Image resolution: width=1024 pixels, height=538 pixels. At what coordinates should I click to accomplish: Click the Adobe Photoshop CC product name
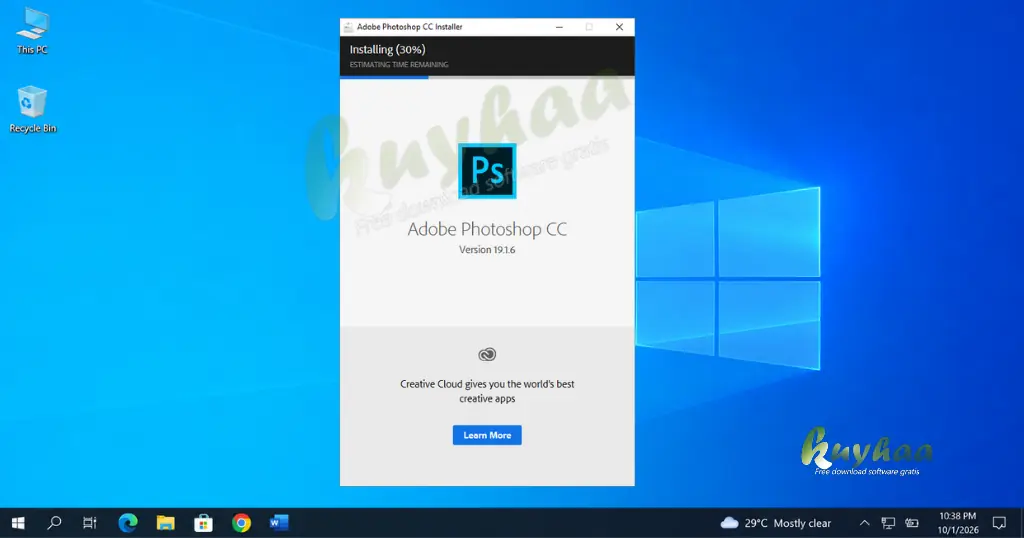click(x=487, y=229)
